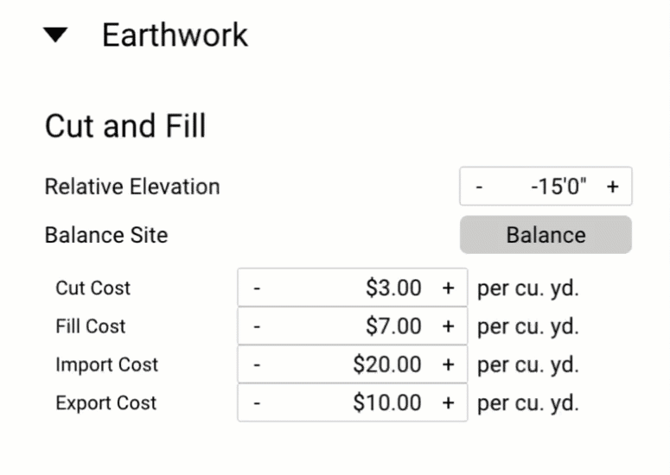This screenshot has height=475, width=670.
Task: Decrease the Import Cost amount
Action: click(257, 365)
